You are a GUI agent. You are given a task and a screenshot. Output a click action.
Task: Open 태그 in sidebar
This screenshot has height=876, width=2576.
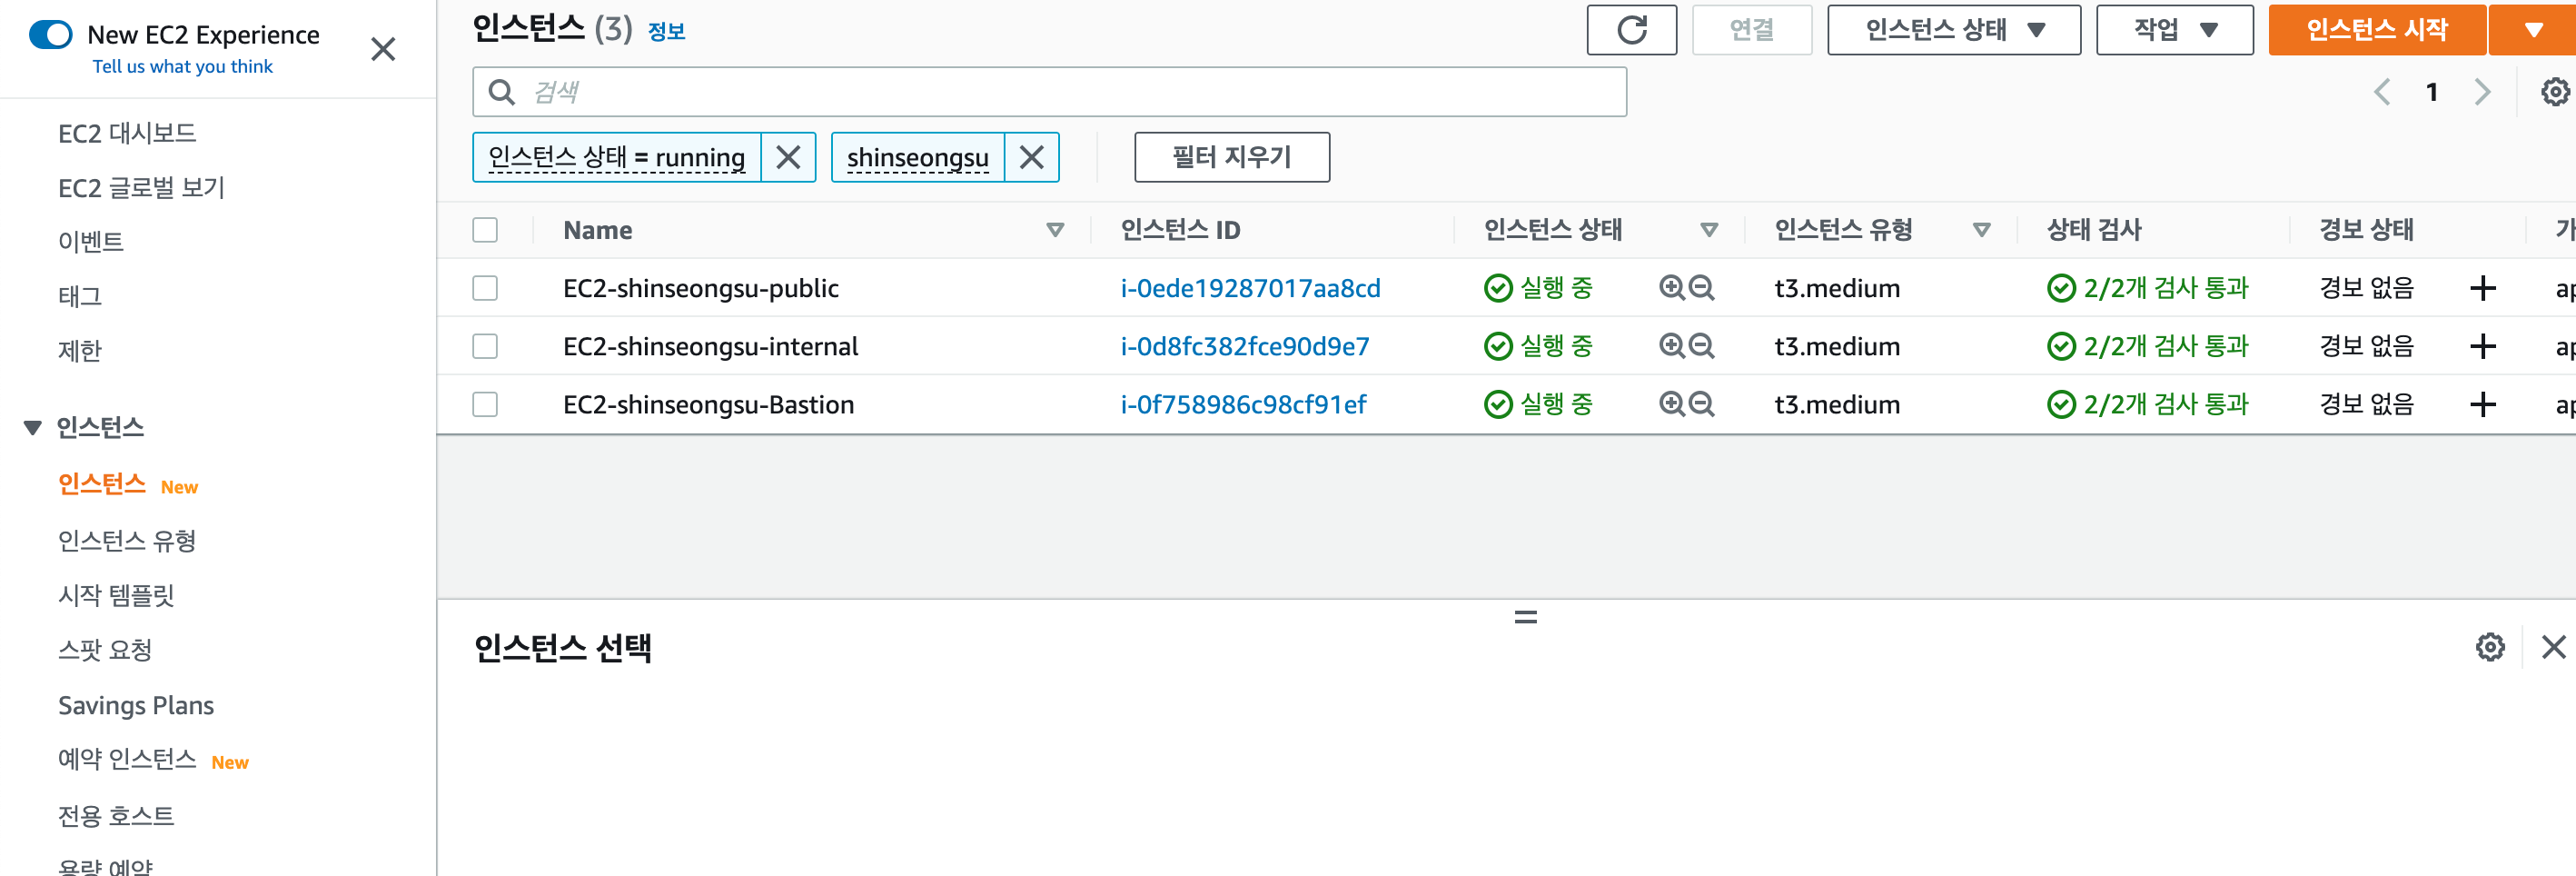[x=80, y=296]
